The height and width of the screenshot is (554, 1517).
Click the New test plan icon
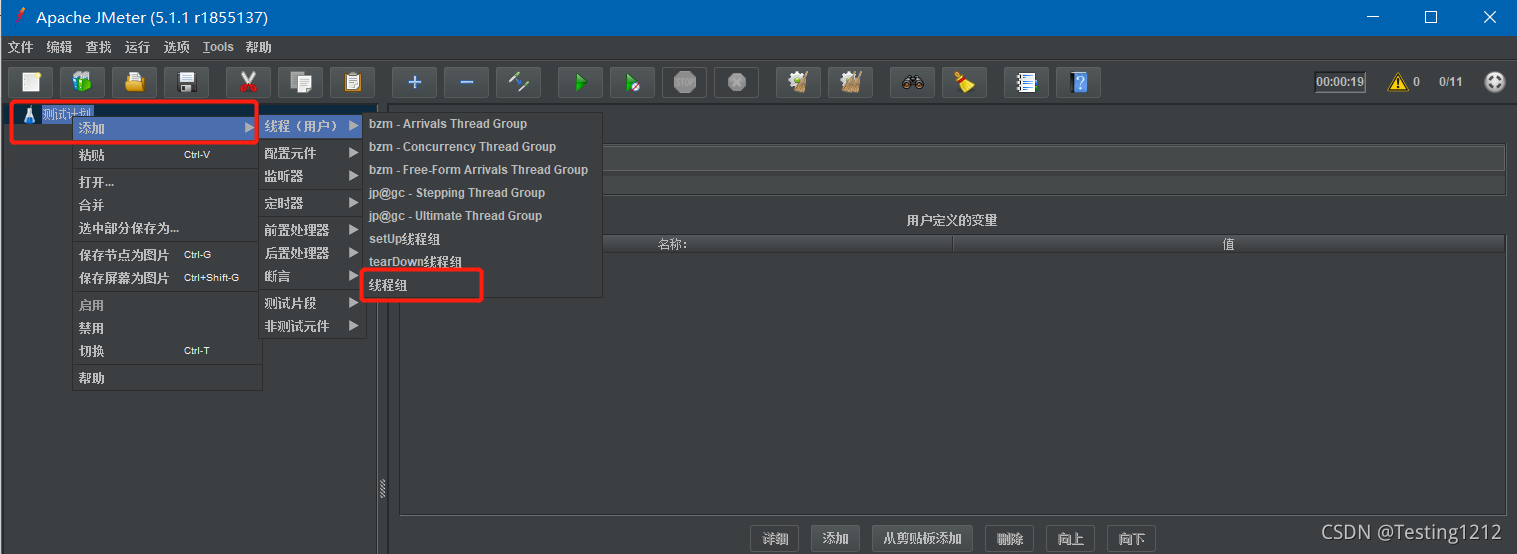coord(30,82)
